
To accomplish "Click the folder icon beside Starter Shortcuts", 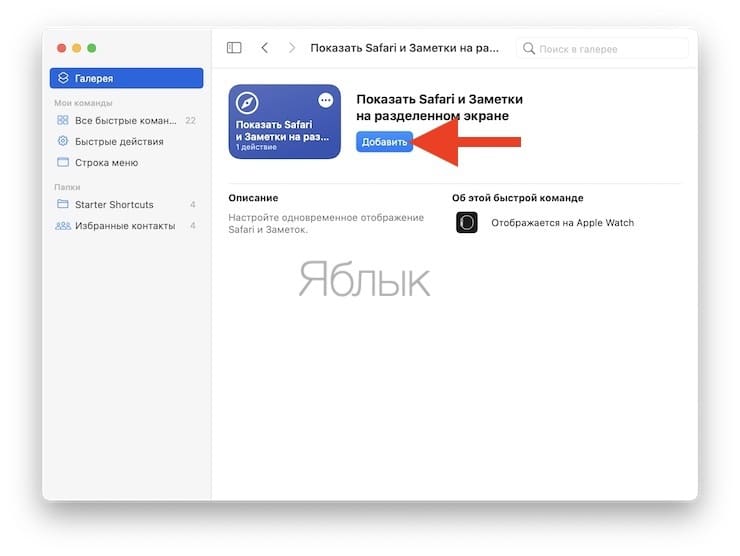I will 63,204.
